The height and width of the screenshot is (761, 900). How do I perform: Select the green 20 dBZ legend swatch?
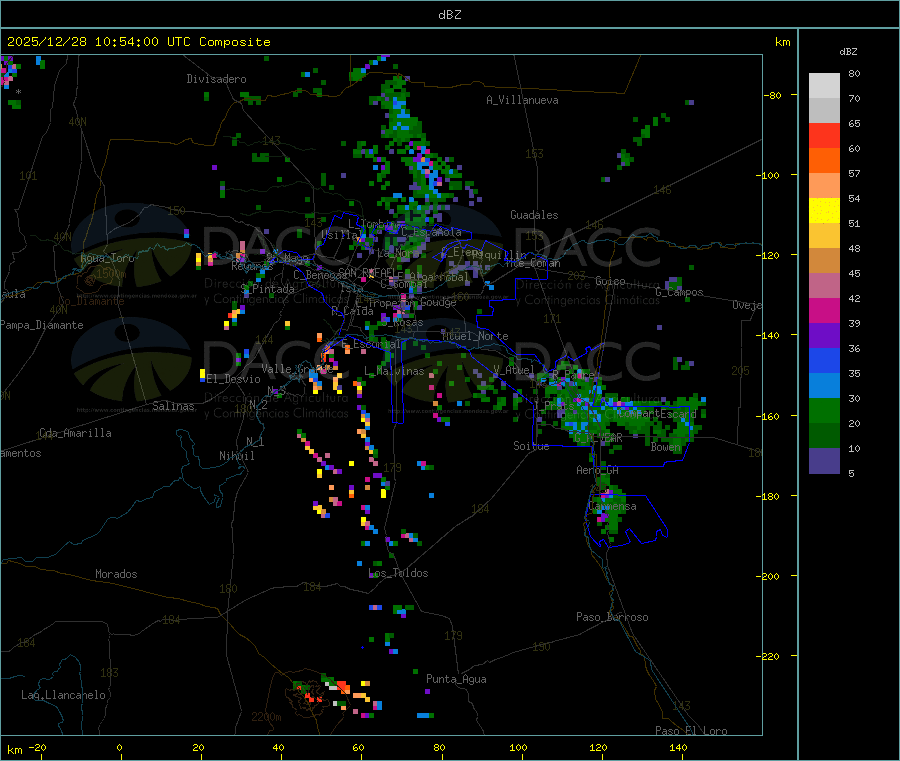824,410
